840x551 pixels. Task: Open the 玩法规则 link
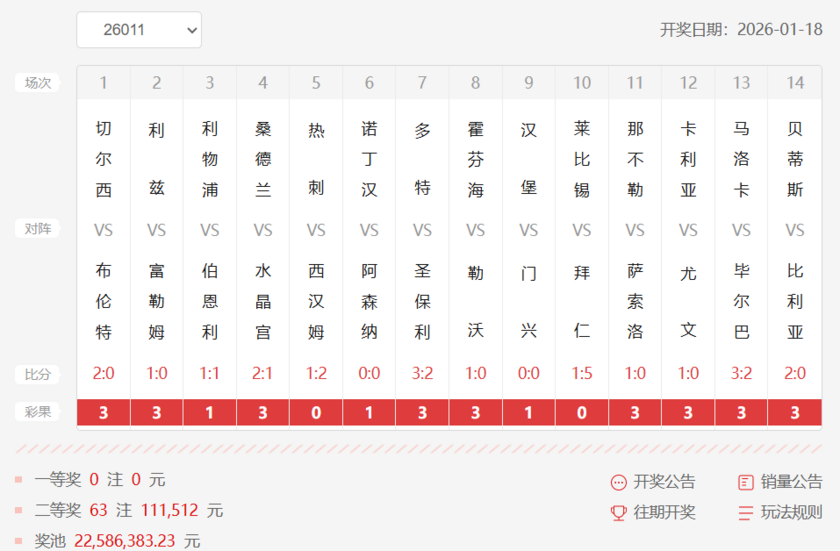click(x=791, y=512)
